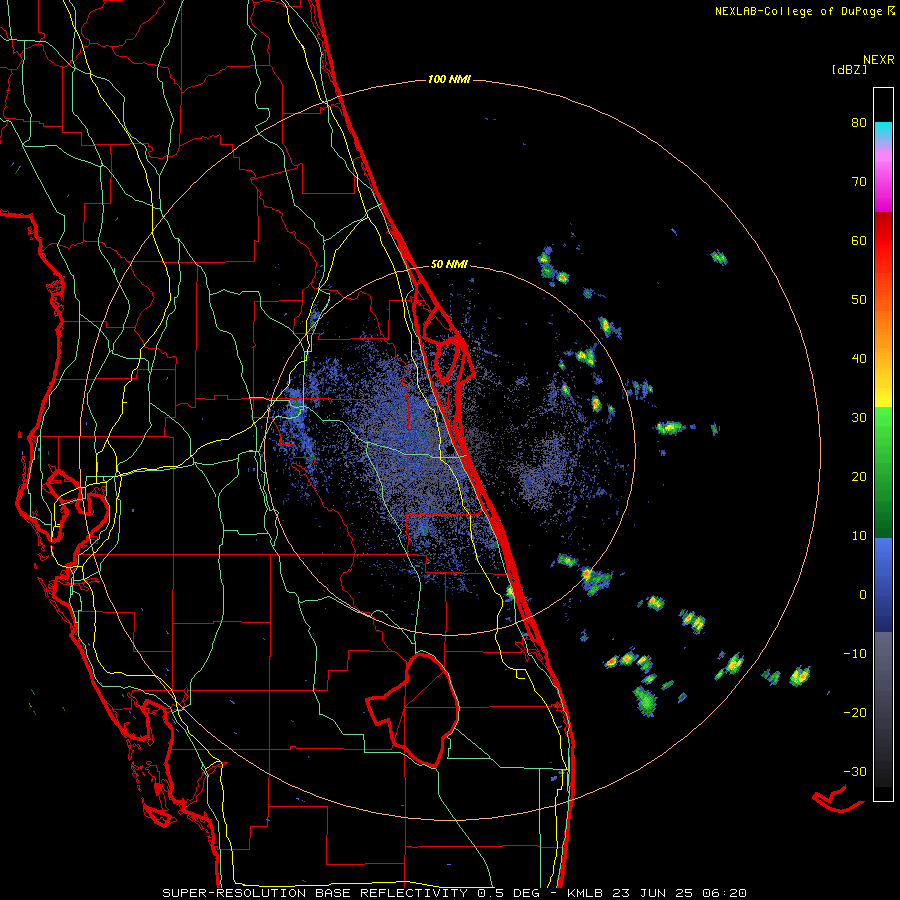The image size is (900, 900).
Task: Click the 0 value on dBZ scale
Action: 863,595
